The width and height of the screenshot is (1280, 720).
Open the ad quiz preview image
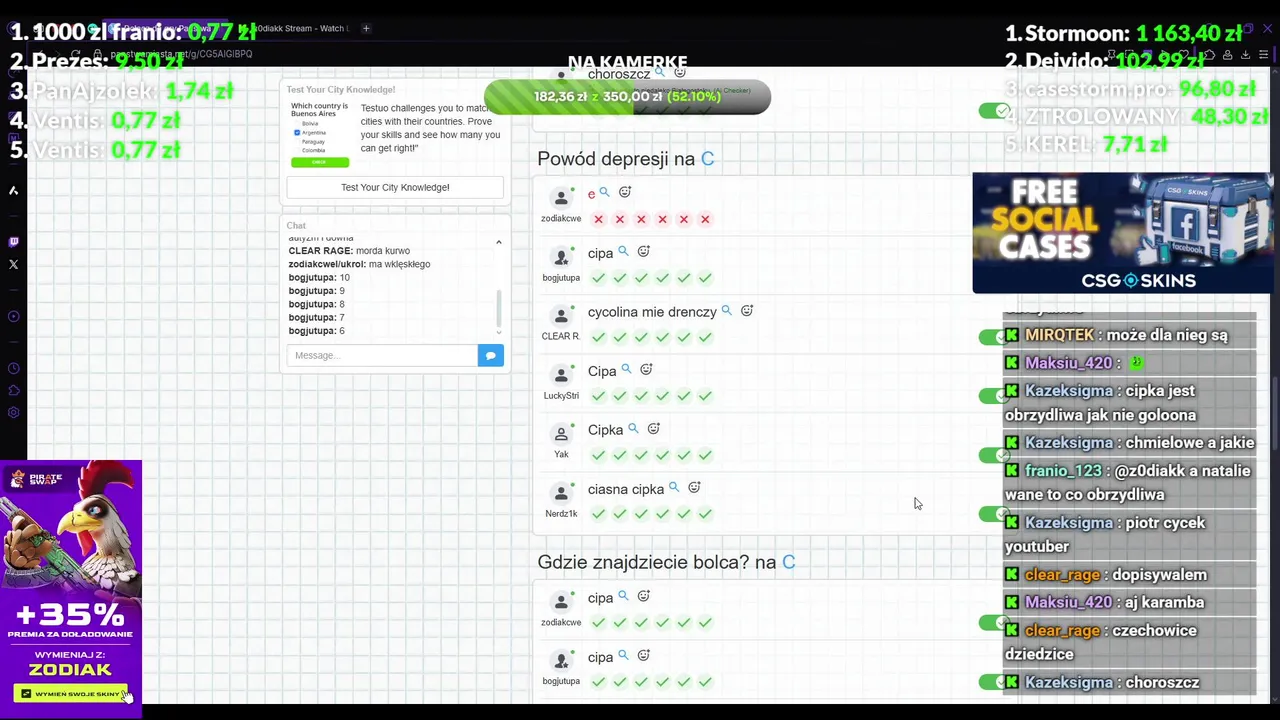coord(320,133)
